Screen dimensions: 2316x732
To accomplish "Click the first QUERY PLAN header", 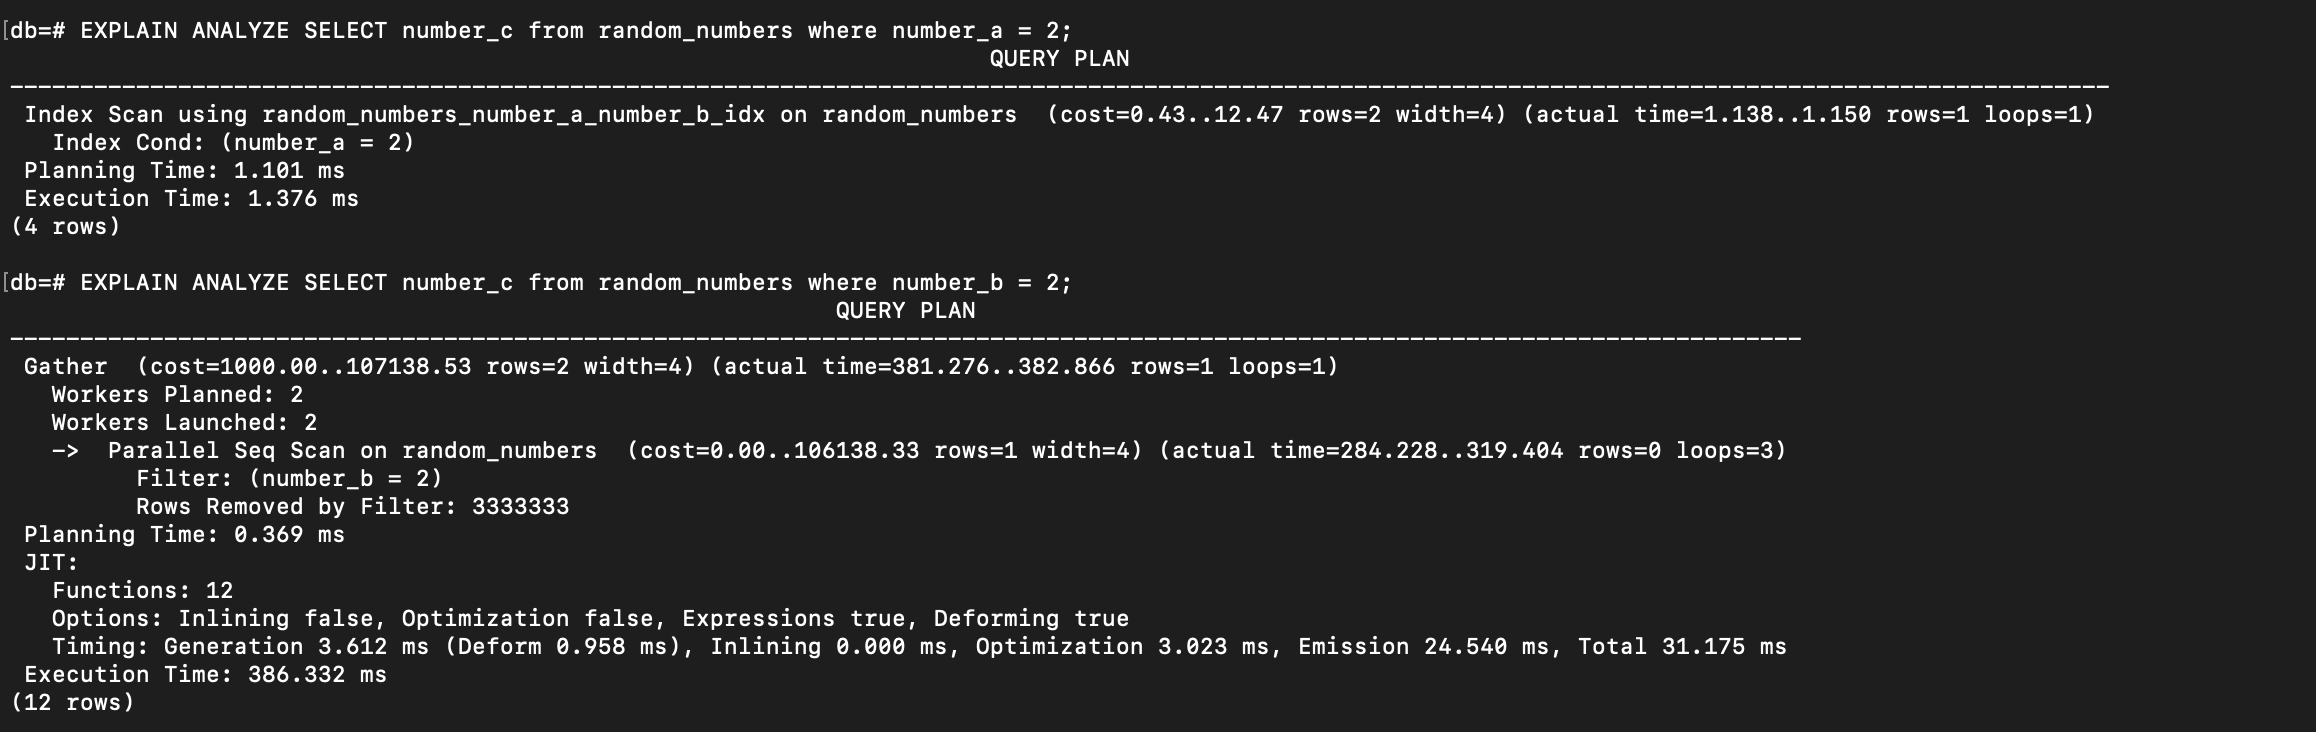I will pos(1059,59).
